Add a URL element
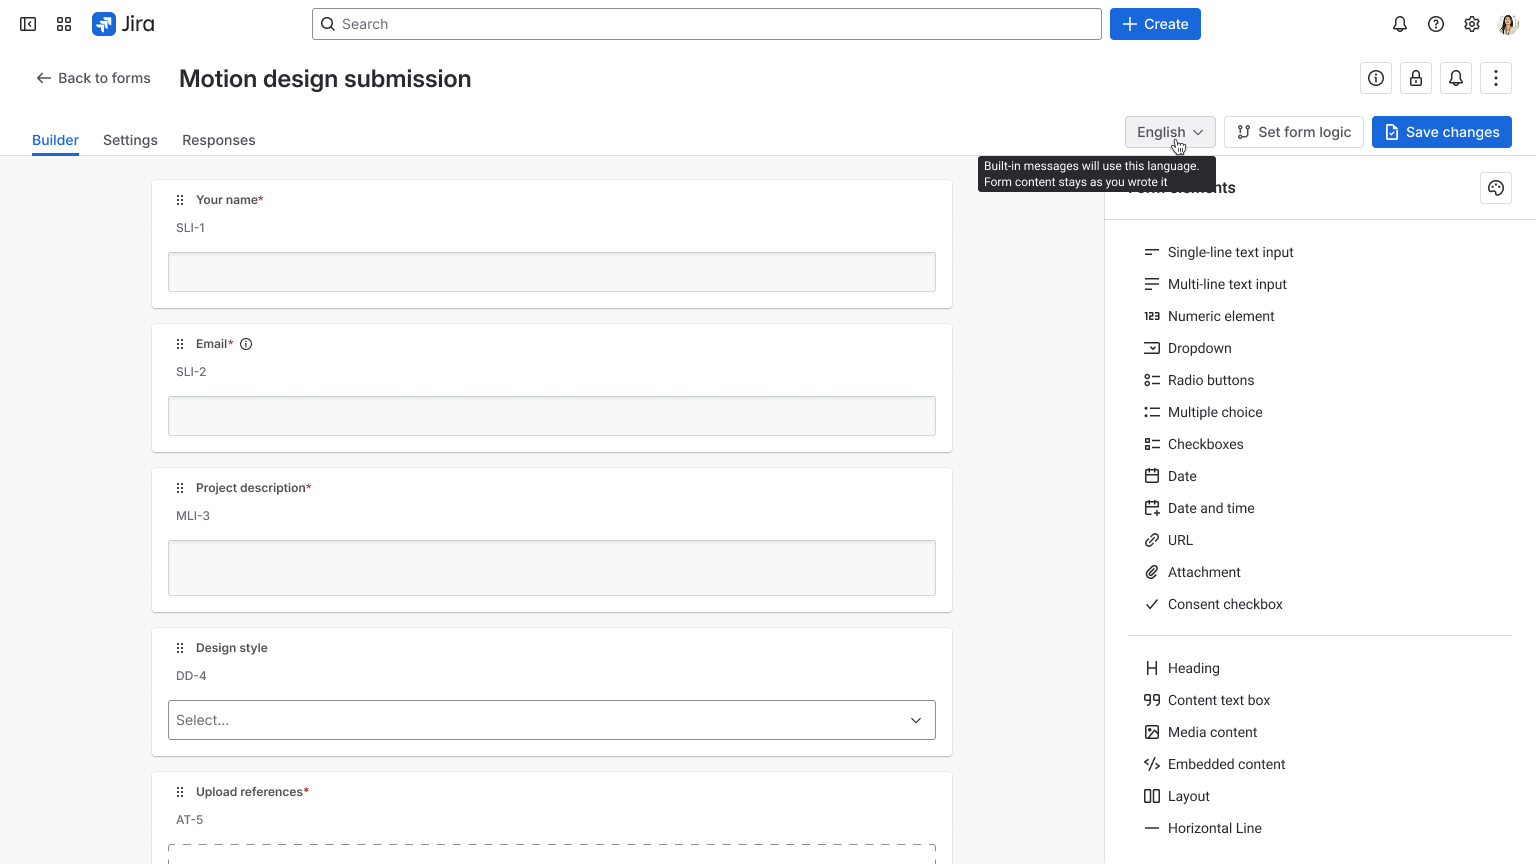This screenshot has width=1536, height=864. [x=1169, y=540]
